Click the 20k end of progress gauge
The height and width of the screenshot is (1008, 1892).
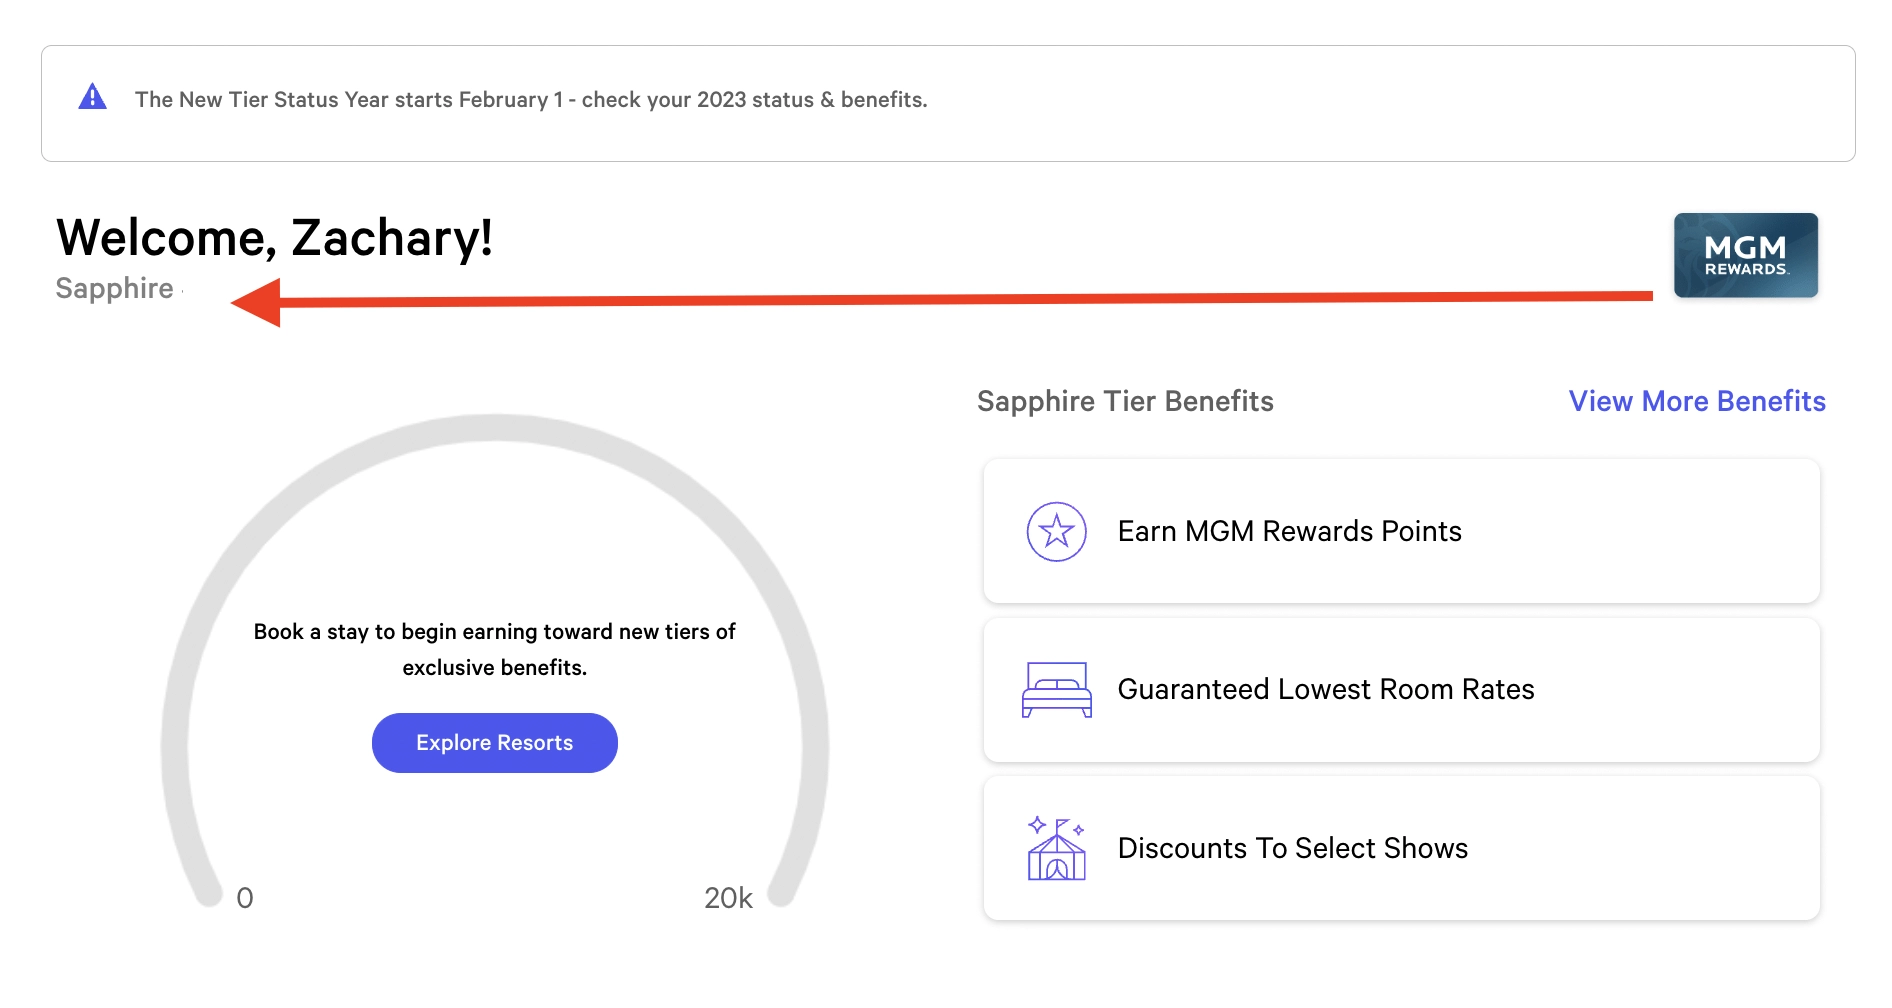point(728,898)
